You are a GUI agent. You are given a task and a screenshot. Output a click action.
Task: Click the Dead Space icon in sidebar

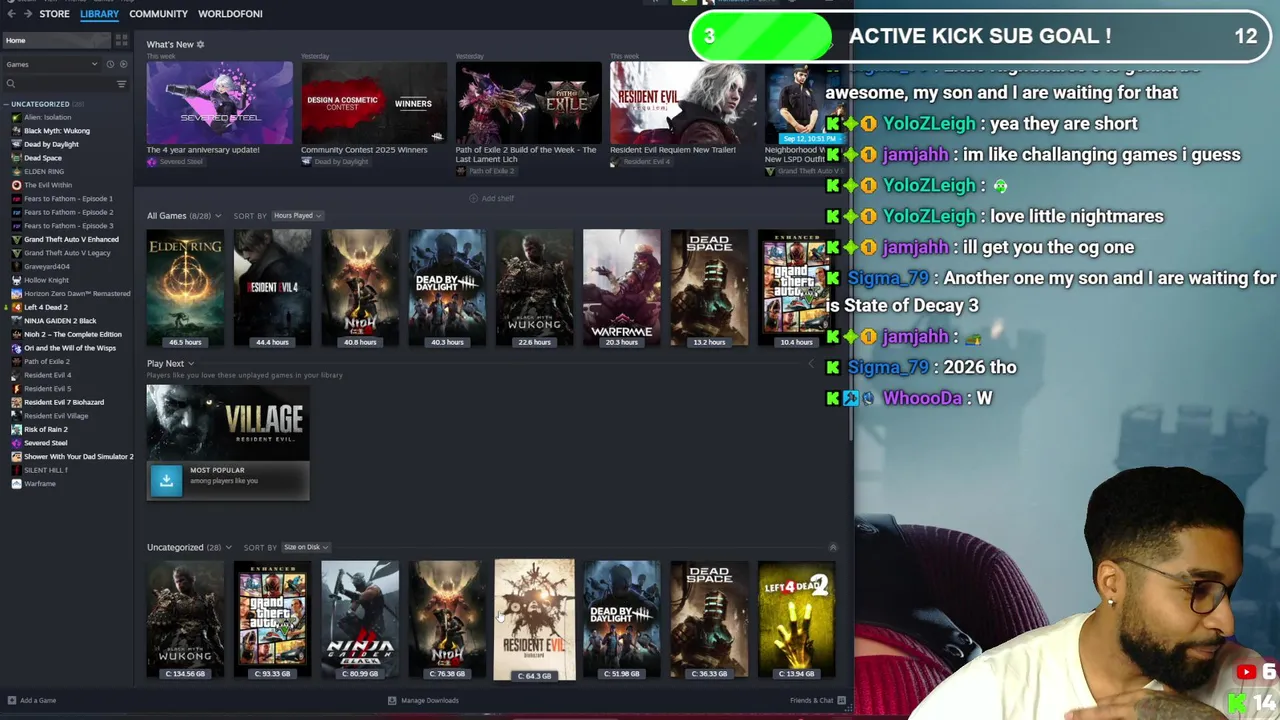tap(16, 158)
